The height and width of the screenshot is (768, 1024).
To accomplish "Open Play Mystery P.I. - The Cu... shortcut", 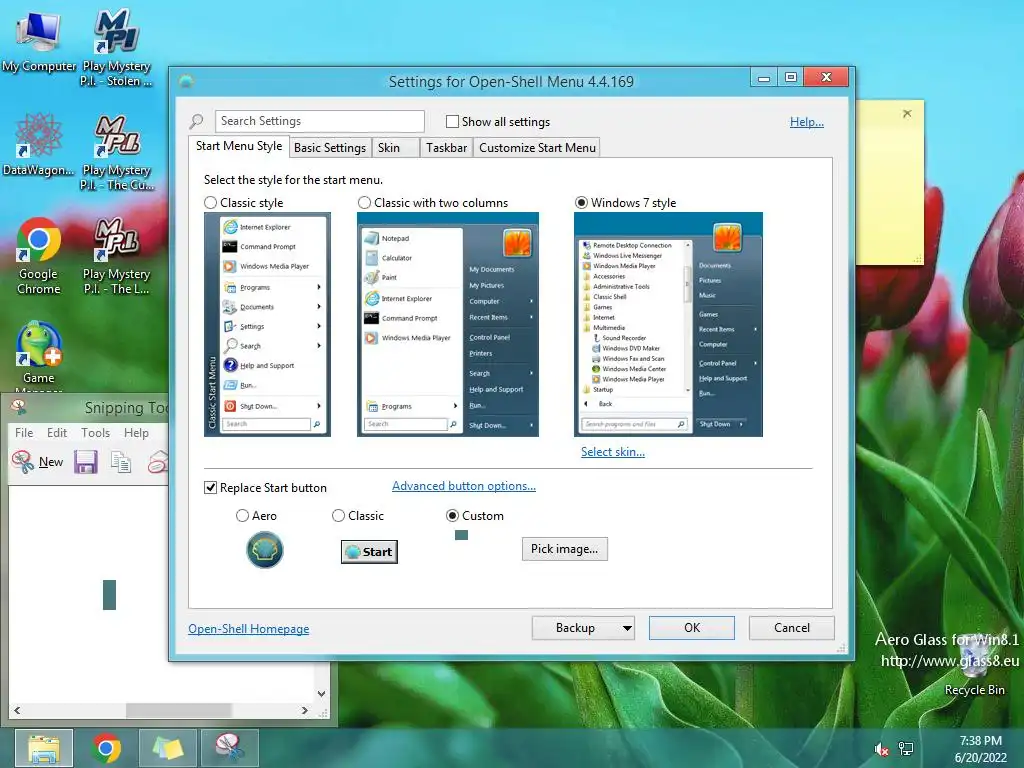I will pos(117,153).
